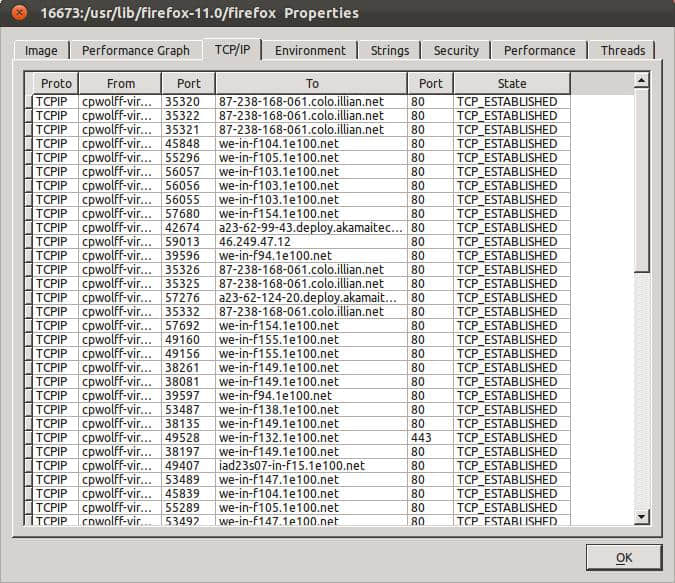This screenshot has width=675, height=583.
Task: Close the firefox Properties window
Action: (x=19, y=12)
